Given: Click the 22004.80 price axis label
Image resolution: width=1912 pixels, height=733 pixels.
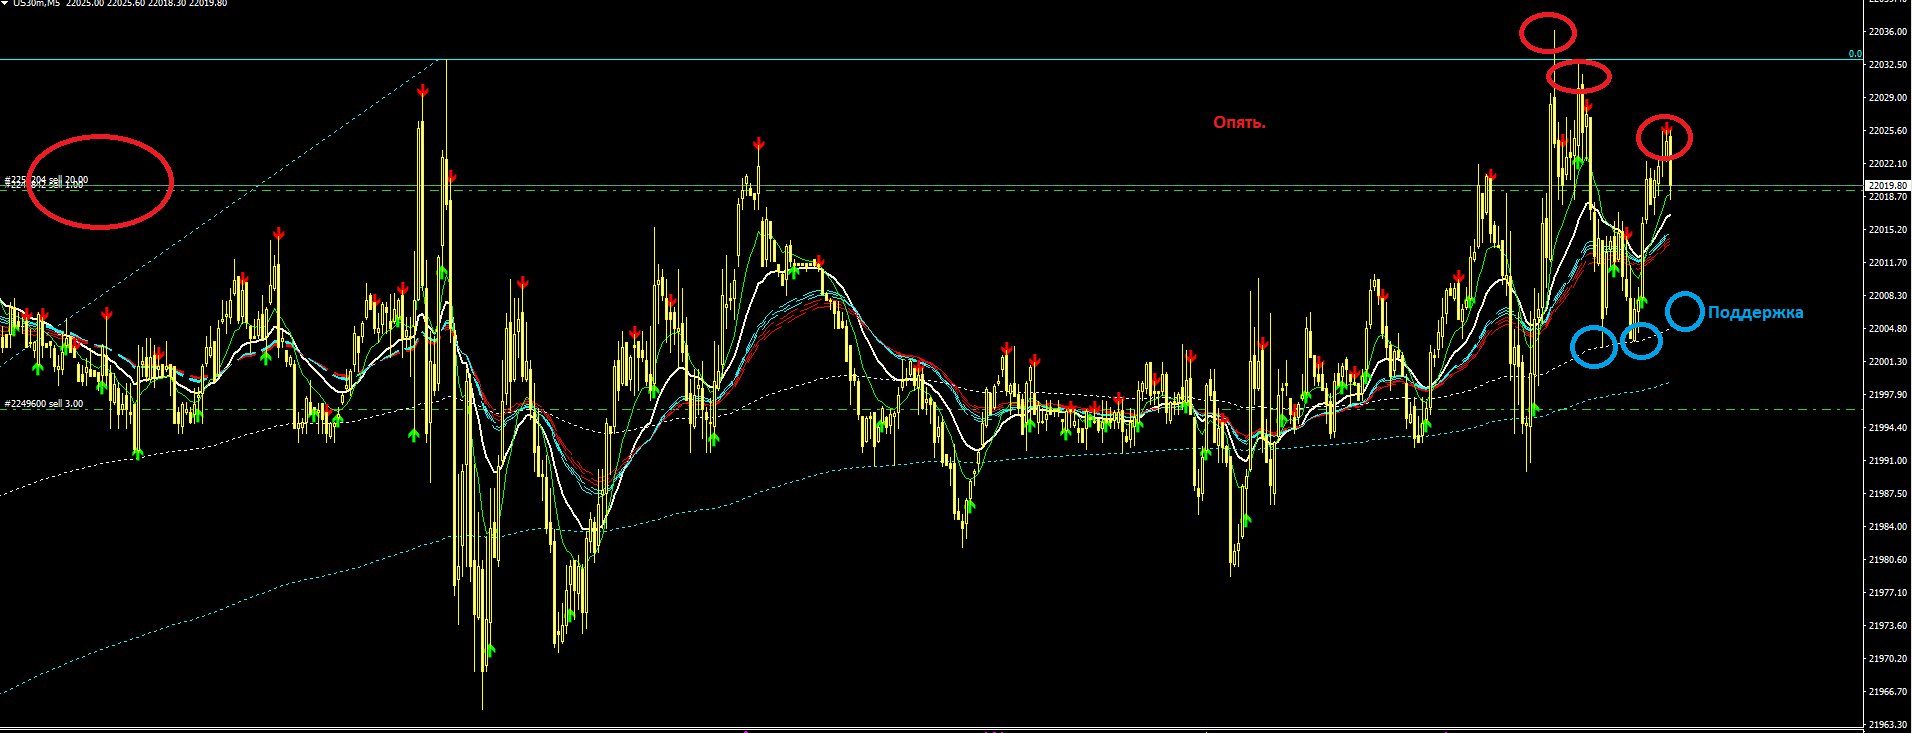Looking at the screenshot, I should (x=1888, y=329).
